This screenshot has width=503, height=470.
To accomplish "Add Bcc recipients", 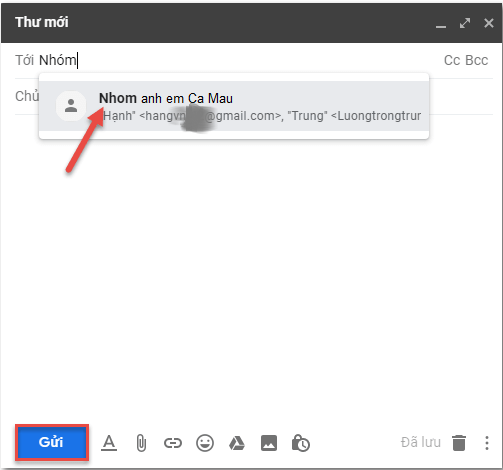I will [477, 60].
